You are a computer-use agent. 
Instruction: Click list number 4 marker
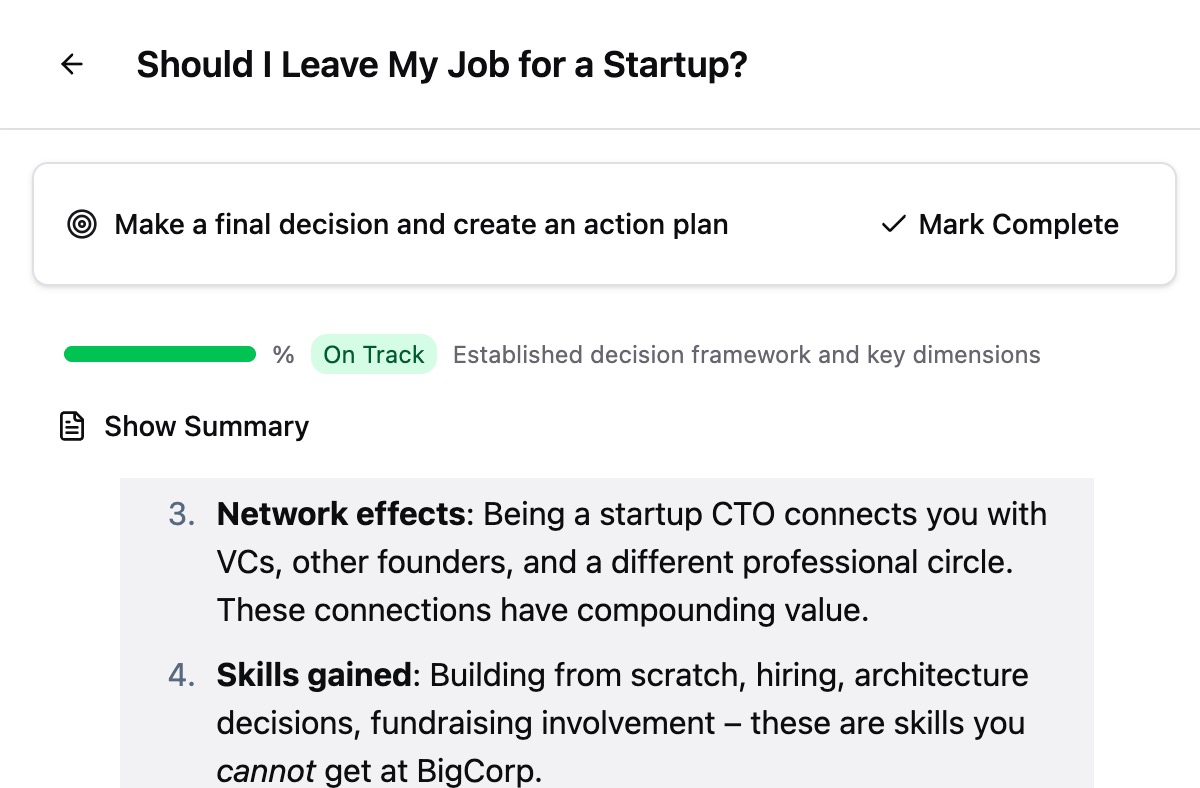pyautogui.click(x=181, y=675)
